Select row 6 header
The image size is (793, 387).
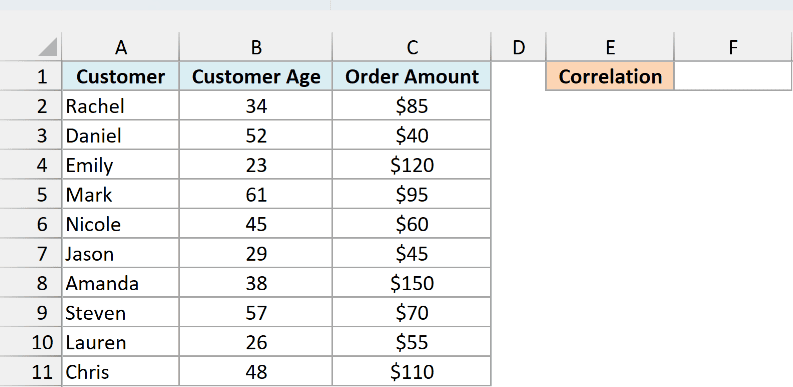pyautogui.click(x=31, y=224)
